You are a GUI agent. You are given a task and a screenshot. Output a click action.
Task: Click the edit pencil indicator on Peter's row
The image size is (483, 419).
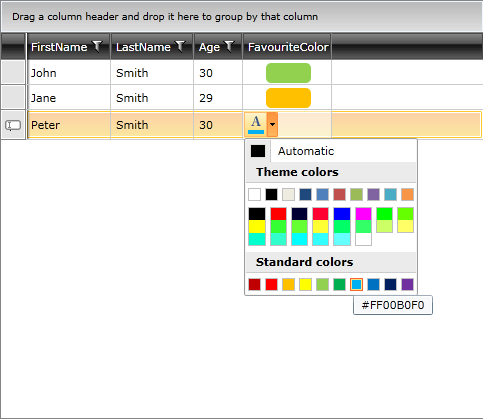pos(13,125)
